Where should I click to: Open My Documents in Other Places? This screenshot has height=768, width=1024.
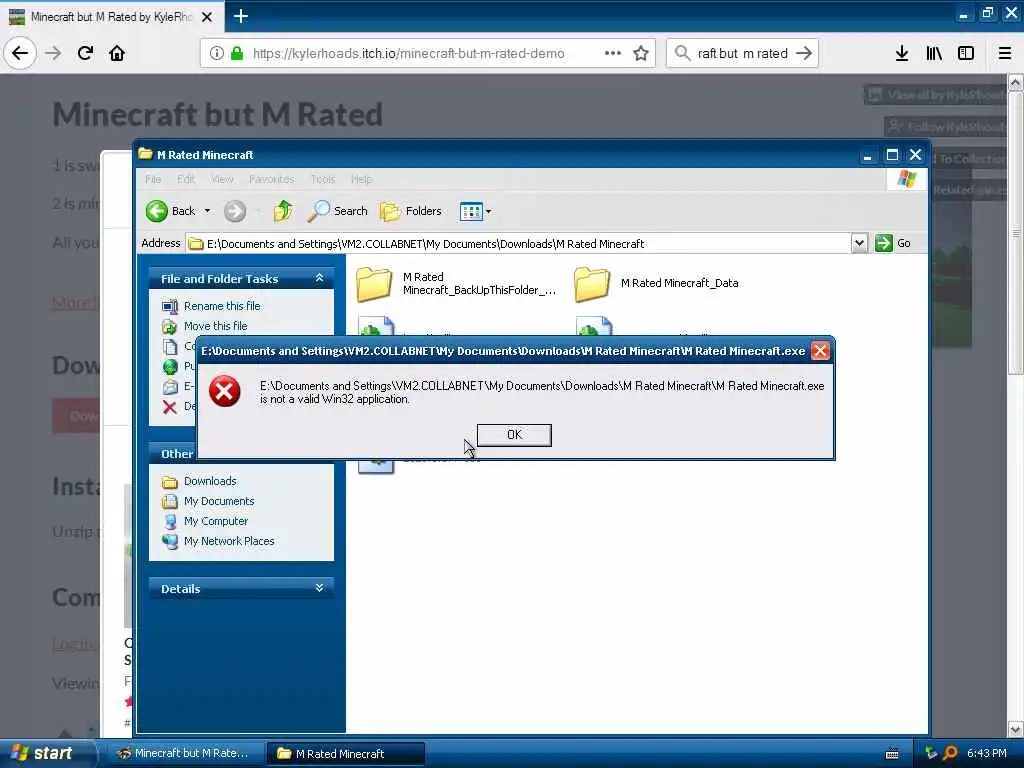pyautogui.click(x=219, y=501)
